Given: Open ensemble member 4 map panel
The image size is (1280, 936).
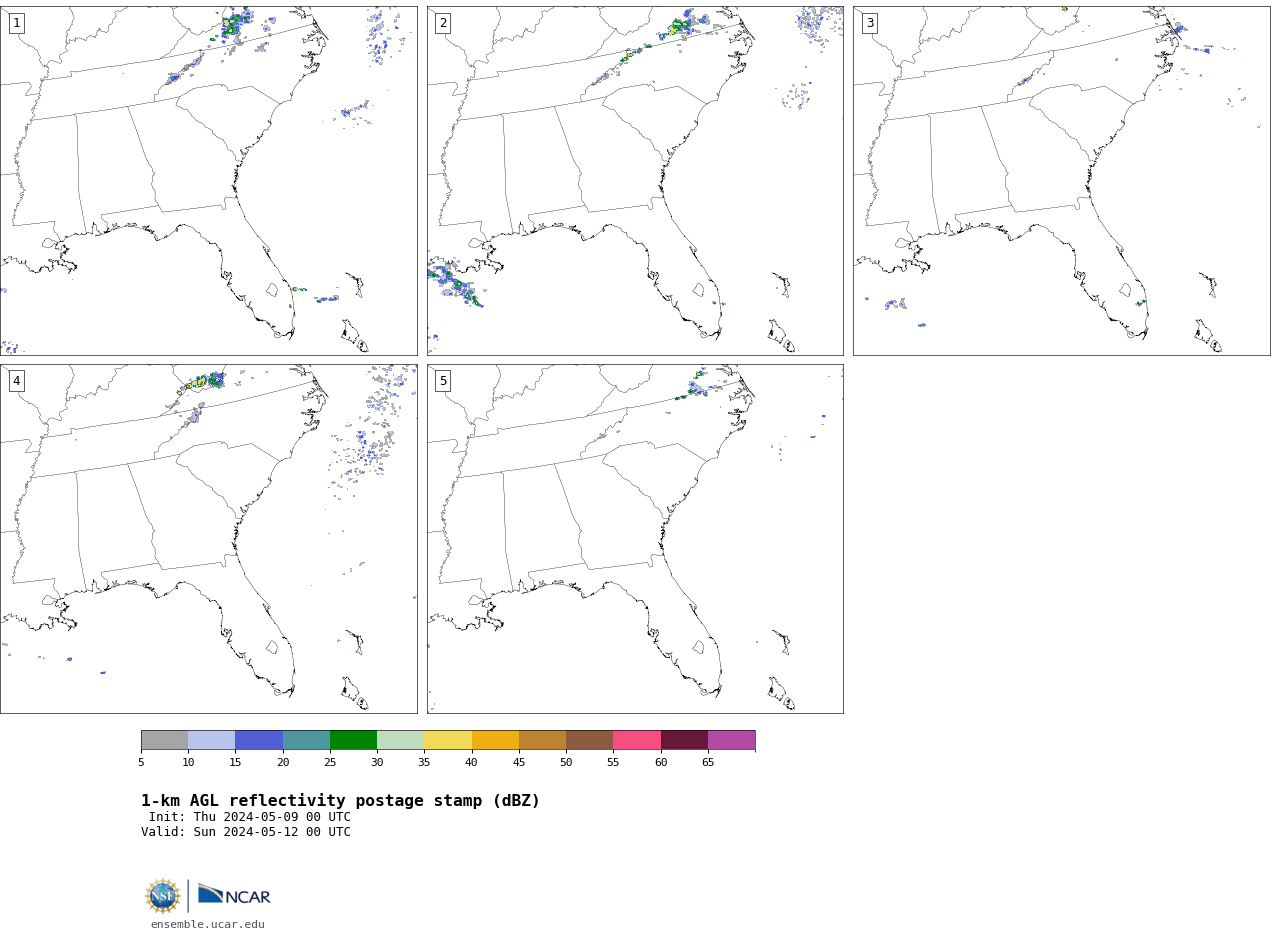Looking at the screenshot, I should 208,539.
